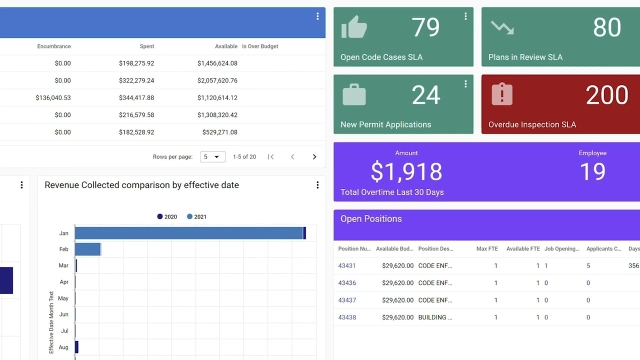Open the Open Code Cases SLA card showing 79

(403, 37)
